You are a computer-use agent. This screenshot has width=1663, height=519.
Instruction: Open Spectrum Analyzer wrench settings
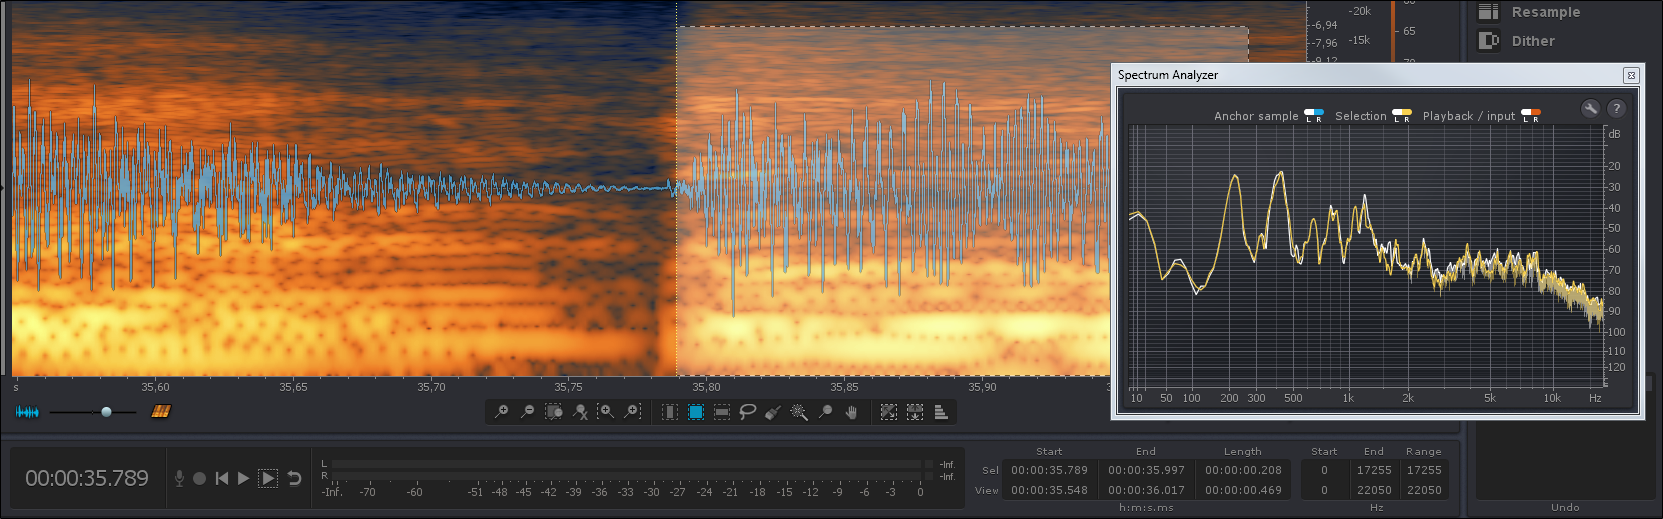(1590, 108)
